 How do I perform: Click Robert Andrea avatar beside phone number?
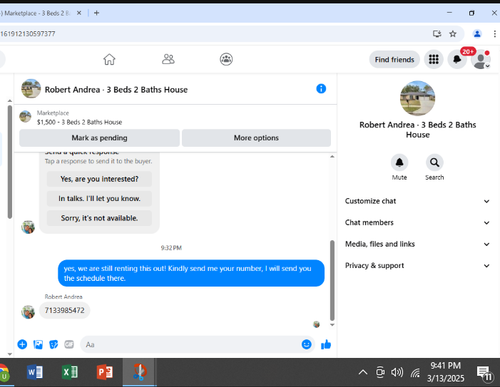pyautogui.click(x=28, y=312)
